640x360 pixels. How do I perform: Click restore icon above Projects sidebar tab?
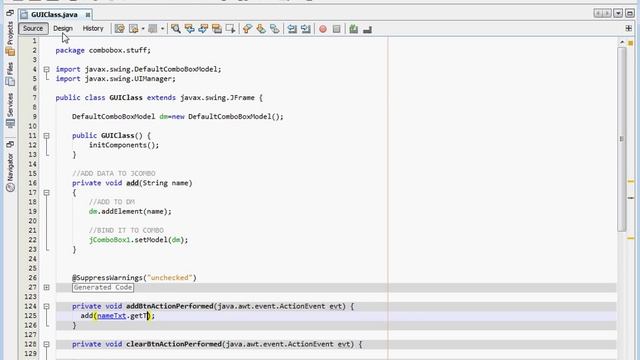coord(10,13)
